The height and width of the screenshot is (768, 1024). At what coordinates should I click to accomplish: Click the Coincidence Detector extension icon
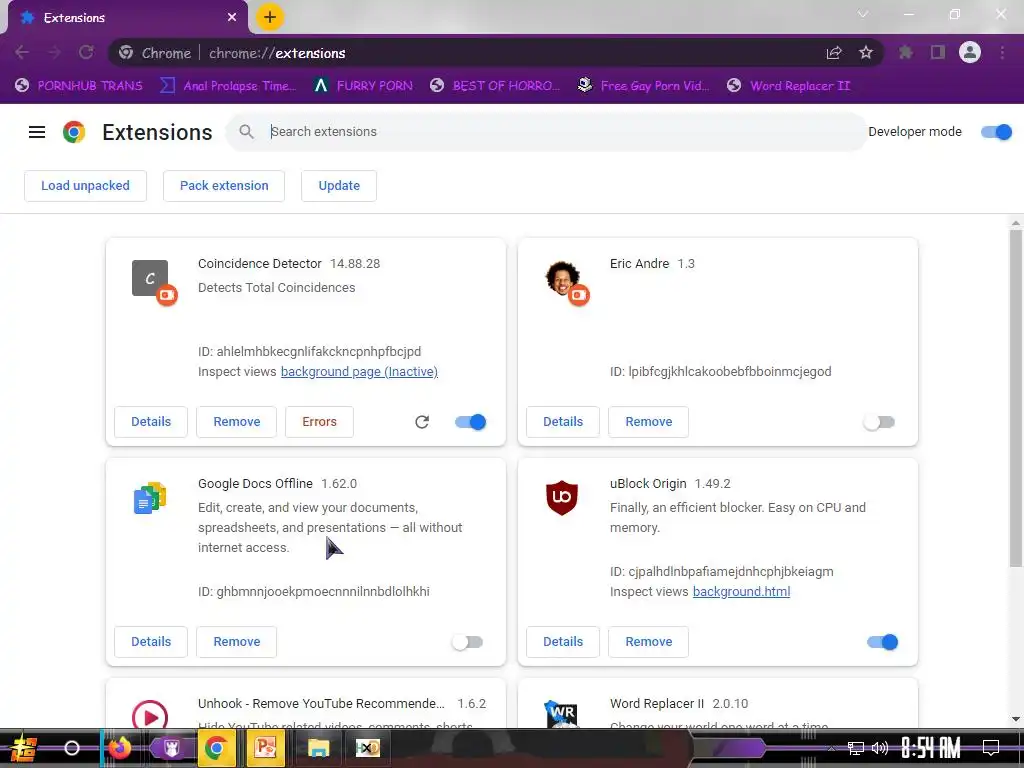[x=151, y=280]
